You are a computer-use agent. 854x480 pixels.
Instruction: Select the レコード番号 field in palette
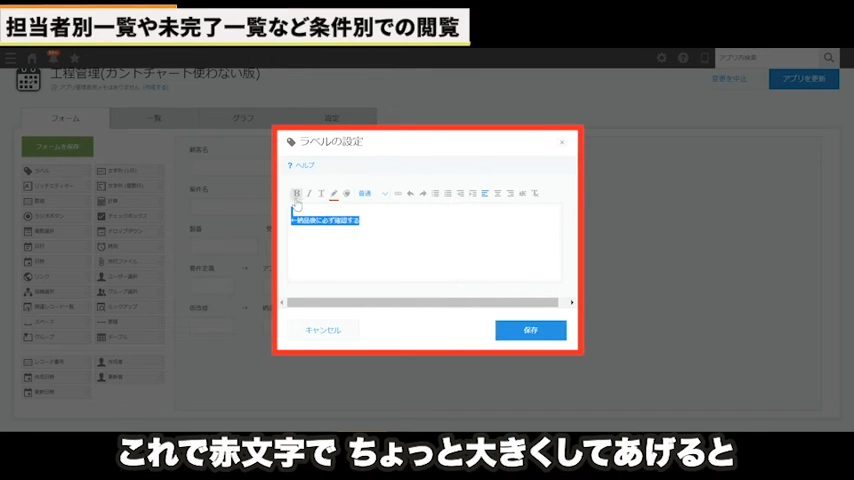56,362
